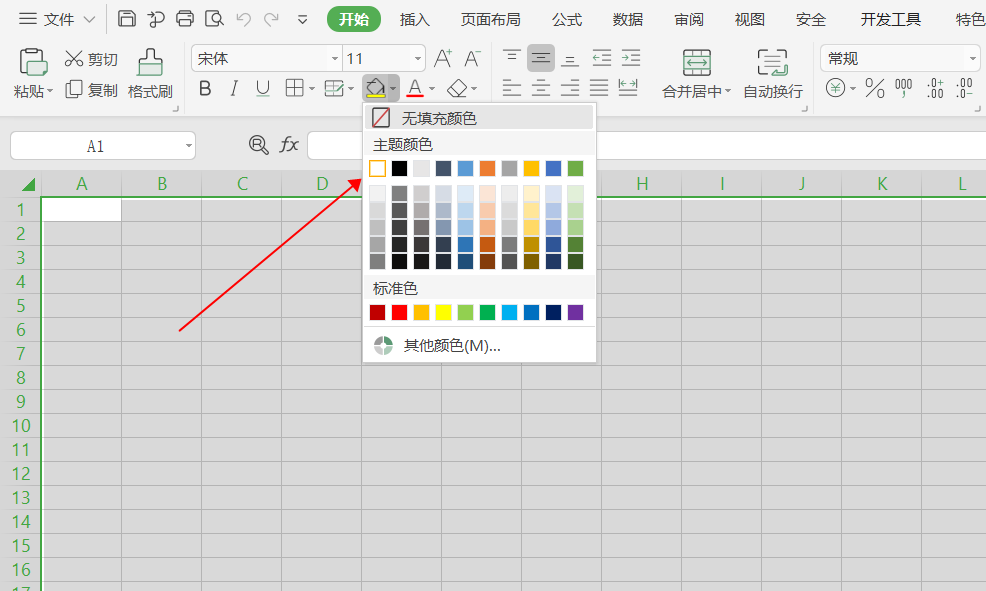
Task: Click the Copy (复制) button
Action: (91, 90)
